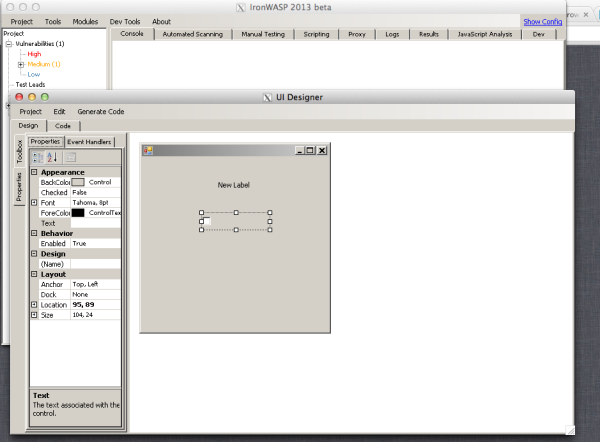Click the Font value Tahoma, 8pt

[96, 202]
